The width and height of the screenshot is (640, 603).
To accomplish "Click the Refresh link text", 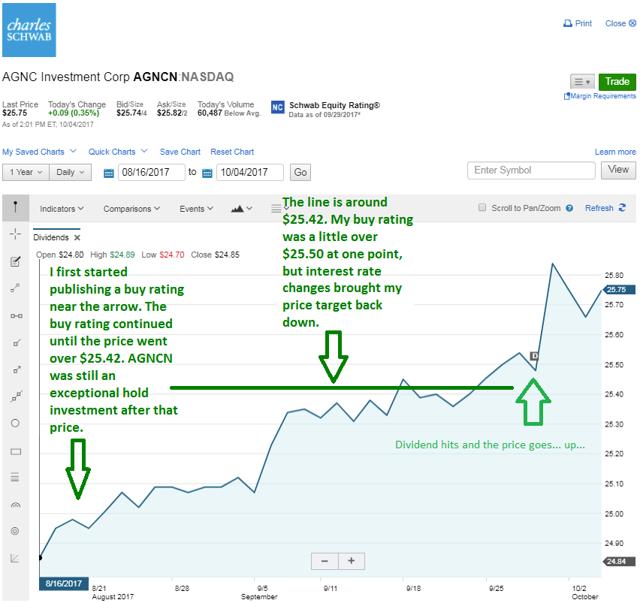I will click(x=599, y=208).
